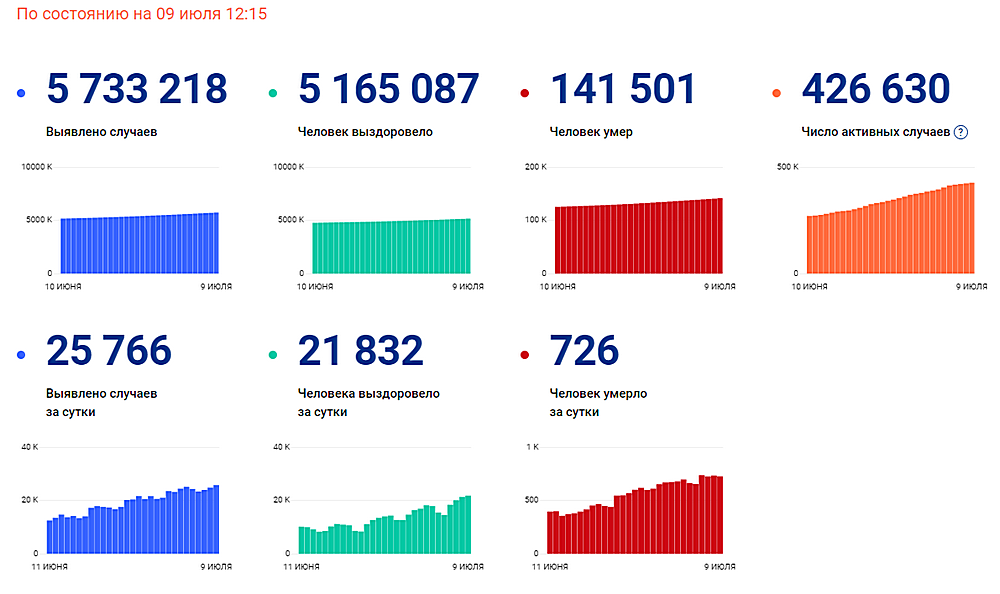
Task: Click the help icon next to Число активных случаев
Action: click(960, 132)
